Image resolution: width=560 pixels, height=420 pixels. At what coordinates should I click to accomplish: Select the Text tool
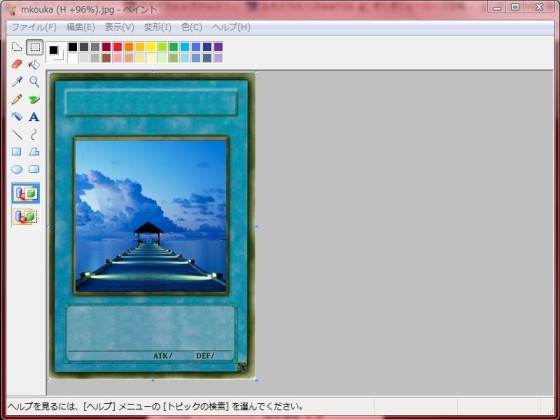(x=34, y=117)
